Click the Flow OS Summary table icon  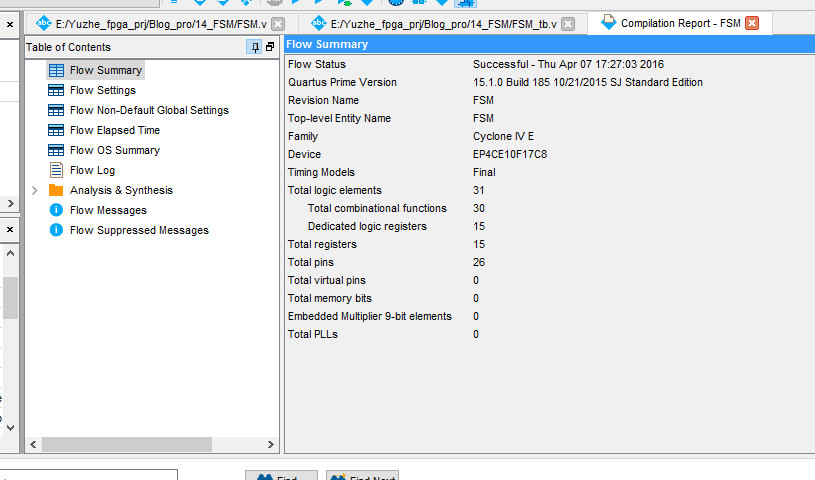click(56, 150)
